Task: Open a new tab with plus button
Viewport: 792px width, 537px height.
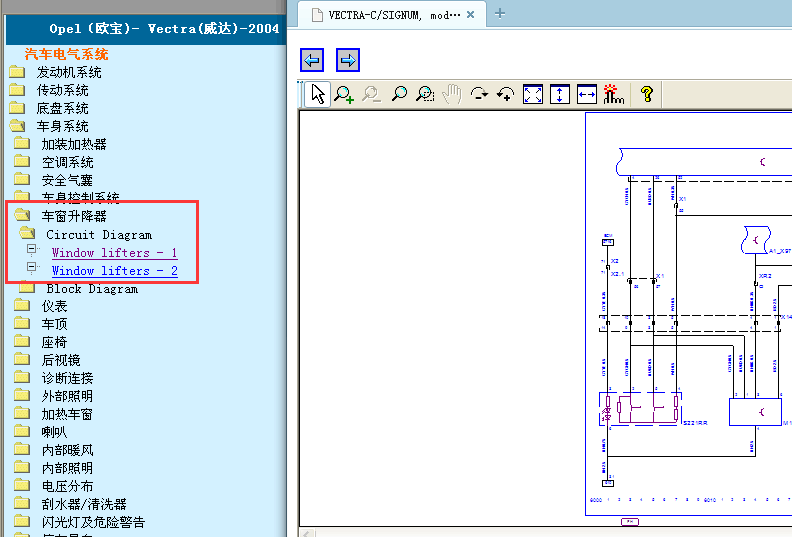Action: (500, 14)
